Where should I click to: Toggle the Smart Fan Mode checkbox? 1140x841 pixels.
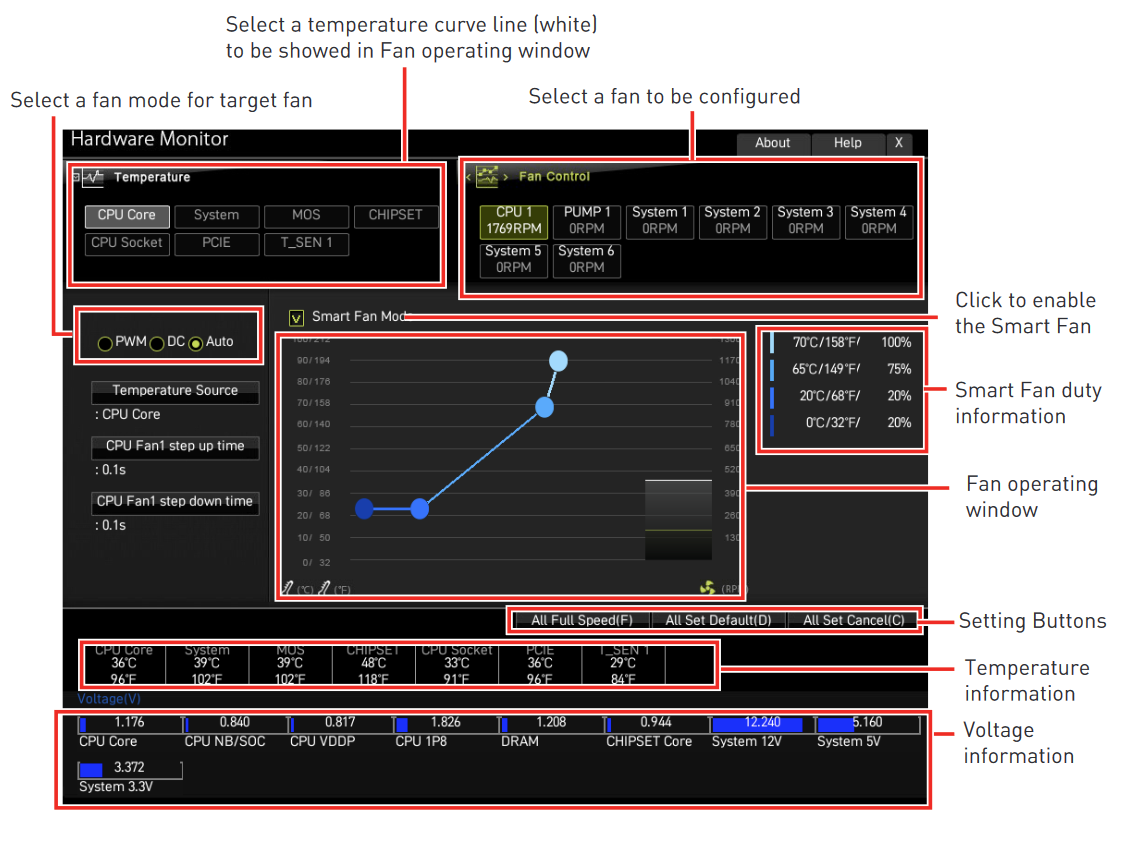297,318
